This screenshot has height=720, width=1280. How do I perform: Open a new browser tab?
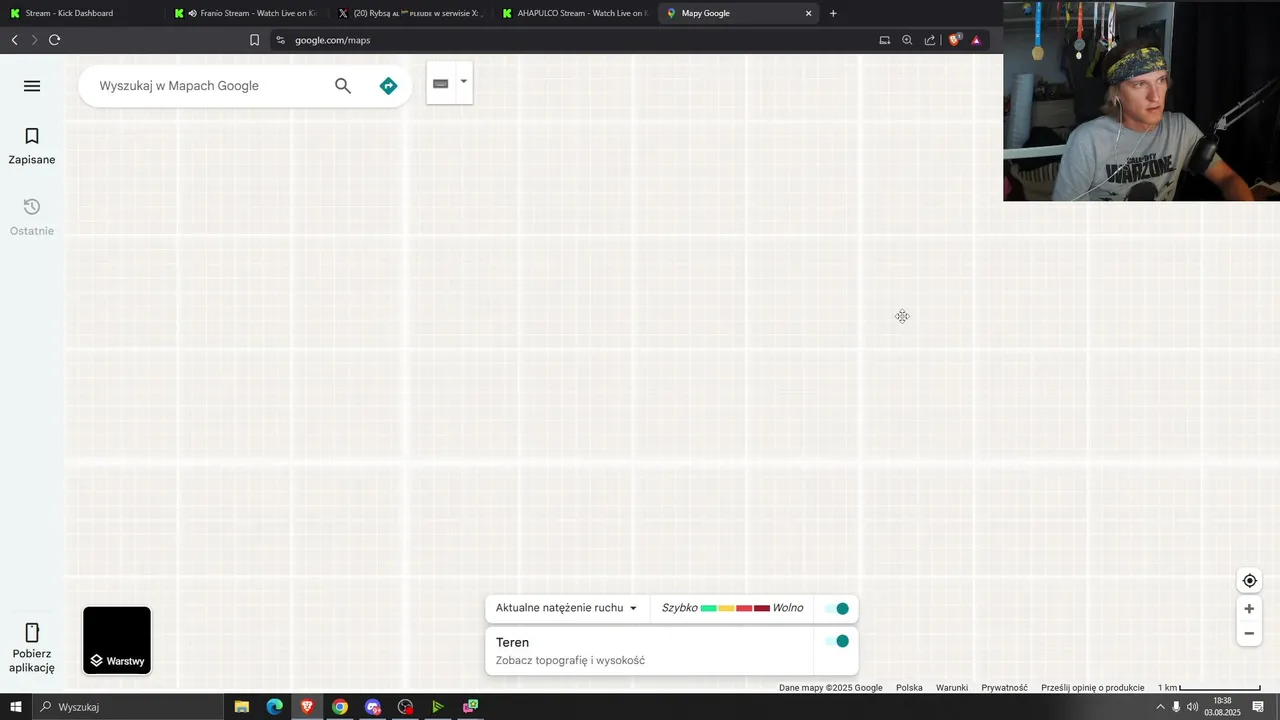click(x=833, y=13)
